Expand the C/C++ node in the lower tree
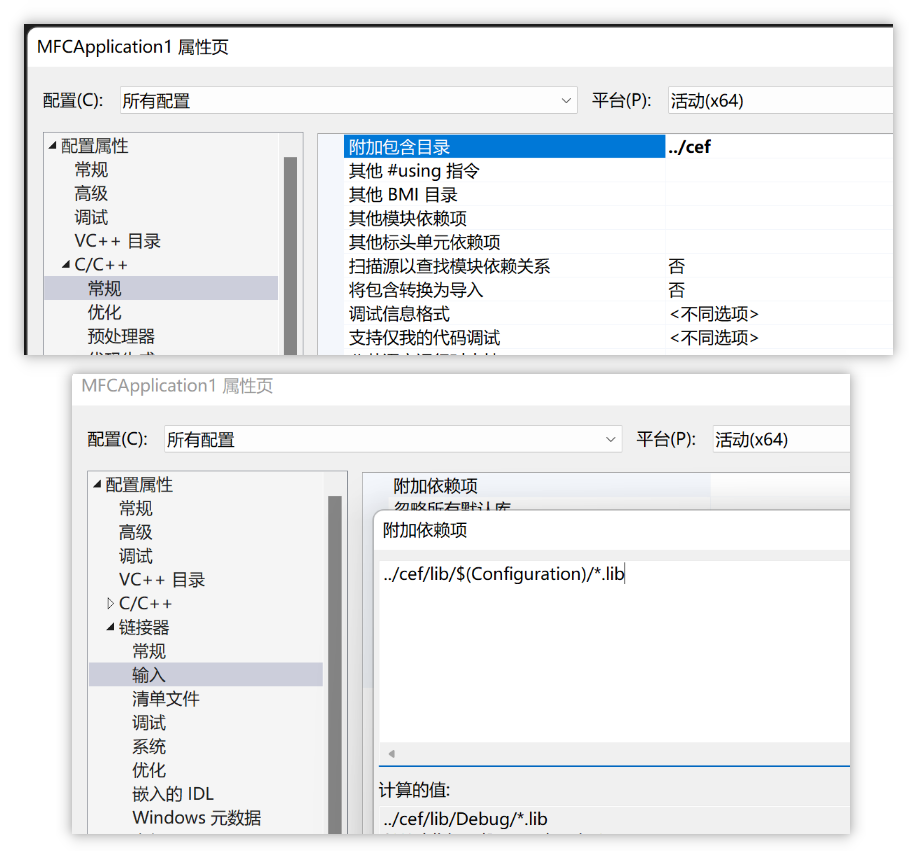The image size is (917, 851). [x=110, y=604]
